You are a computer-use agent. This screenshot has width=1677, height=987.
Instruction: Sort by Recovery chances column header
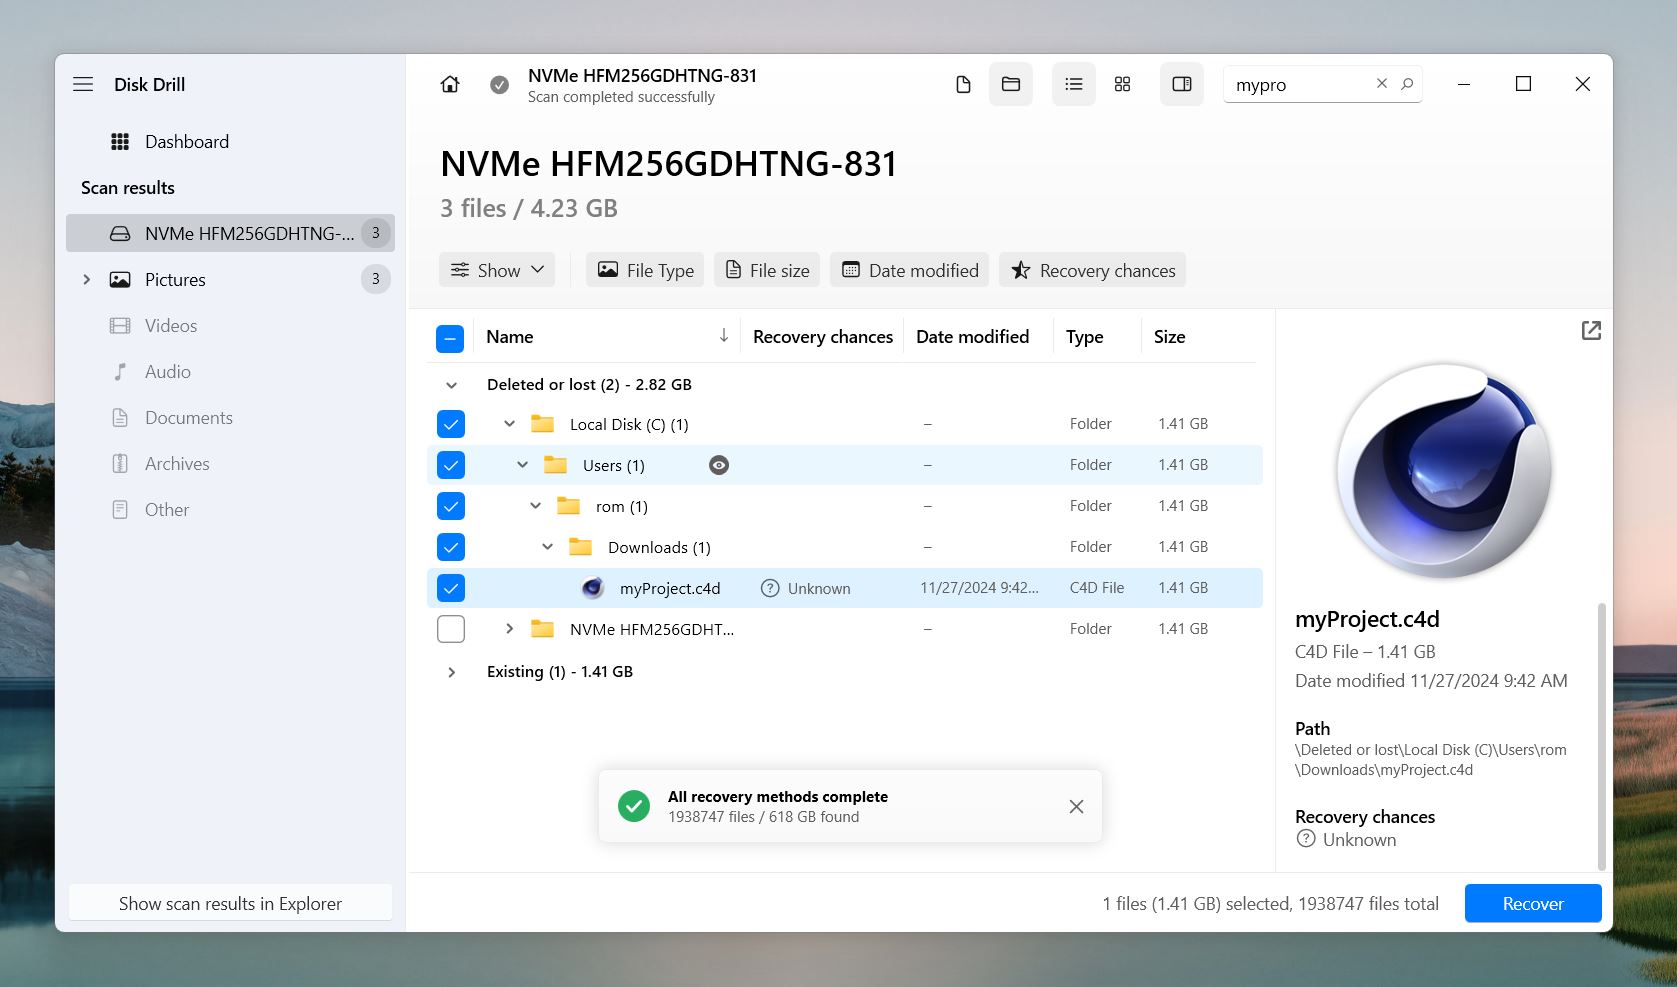822,337
